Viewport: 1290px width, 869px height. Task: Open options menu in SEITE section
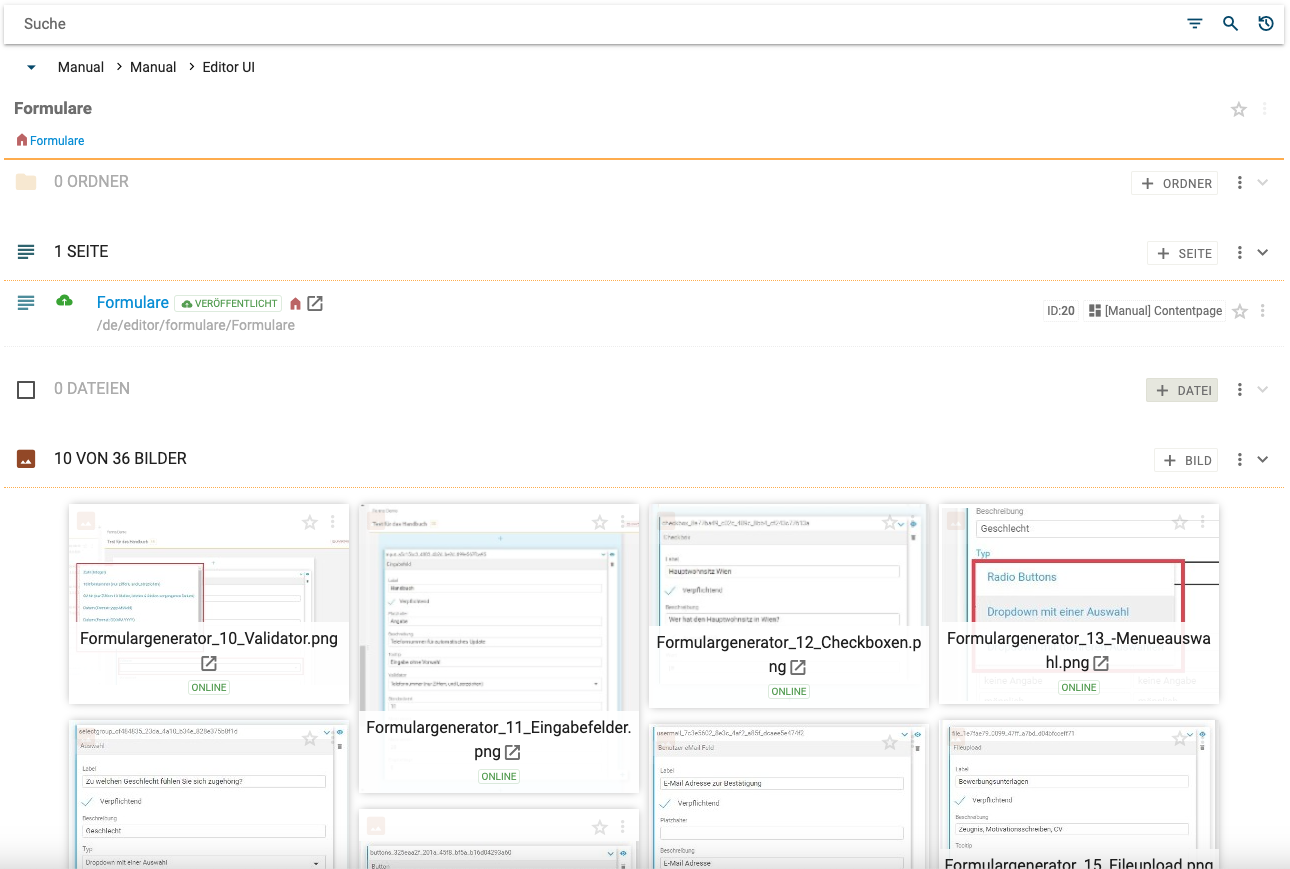[x=1240, y=253]
